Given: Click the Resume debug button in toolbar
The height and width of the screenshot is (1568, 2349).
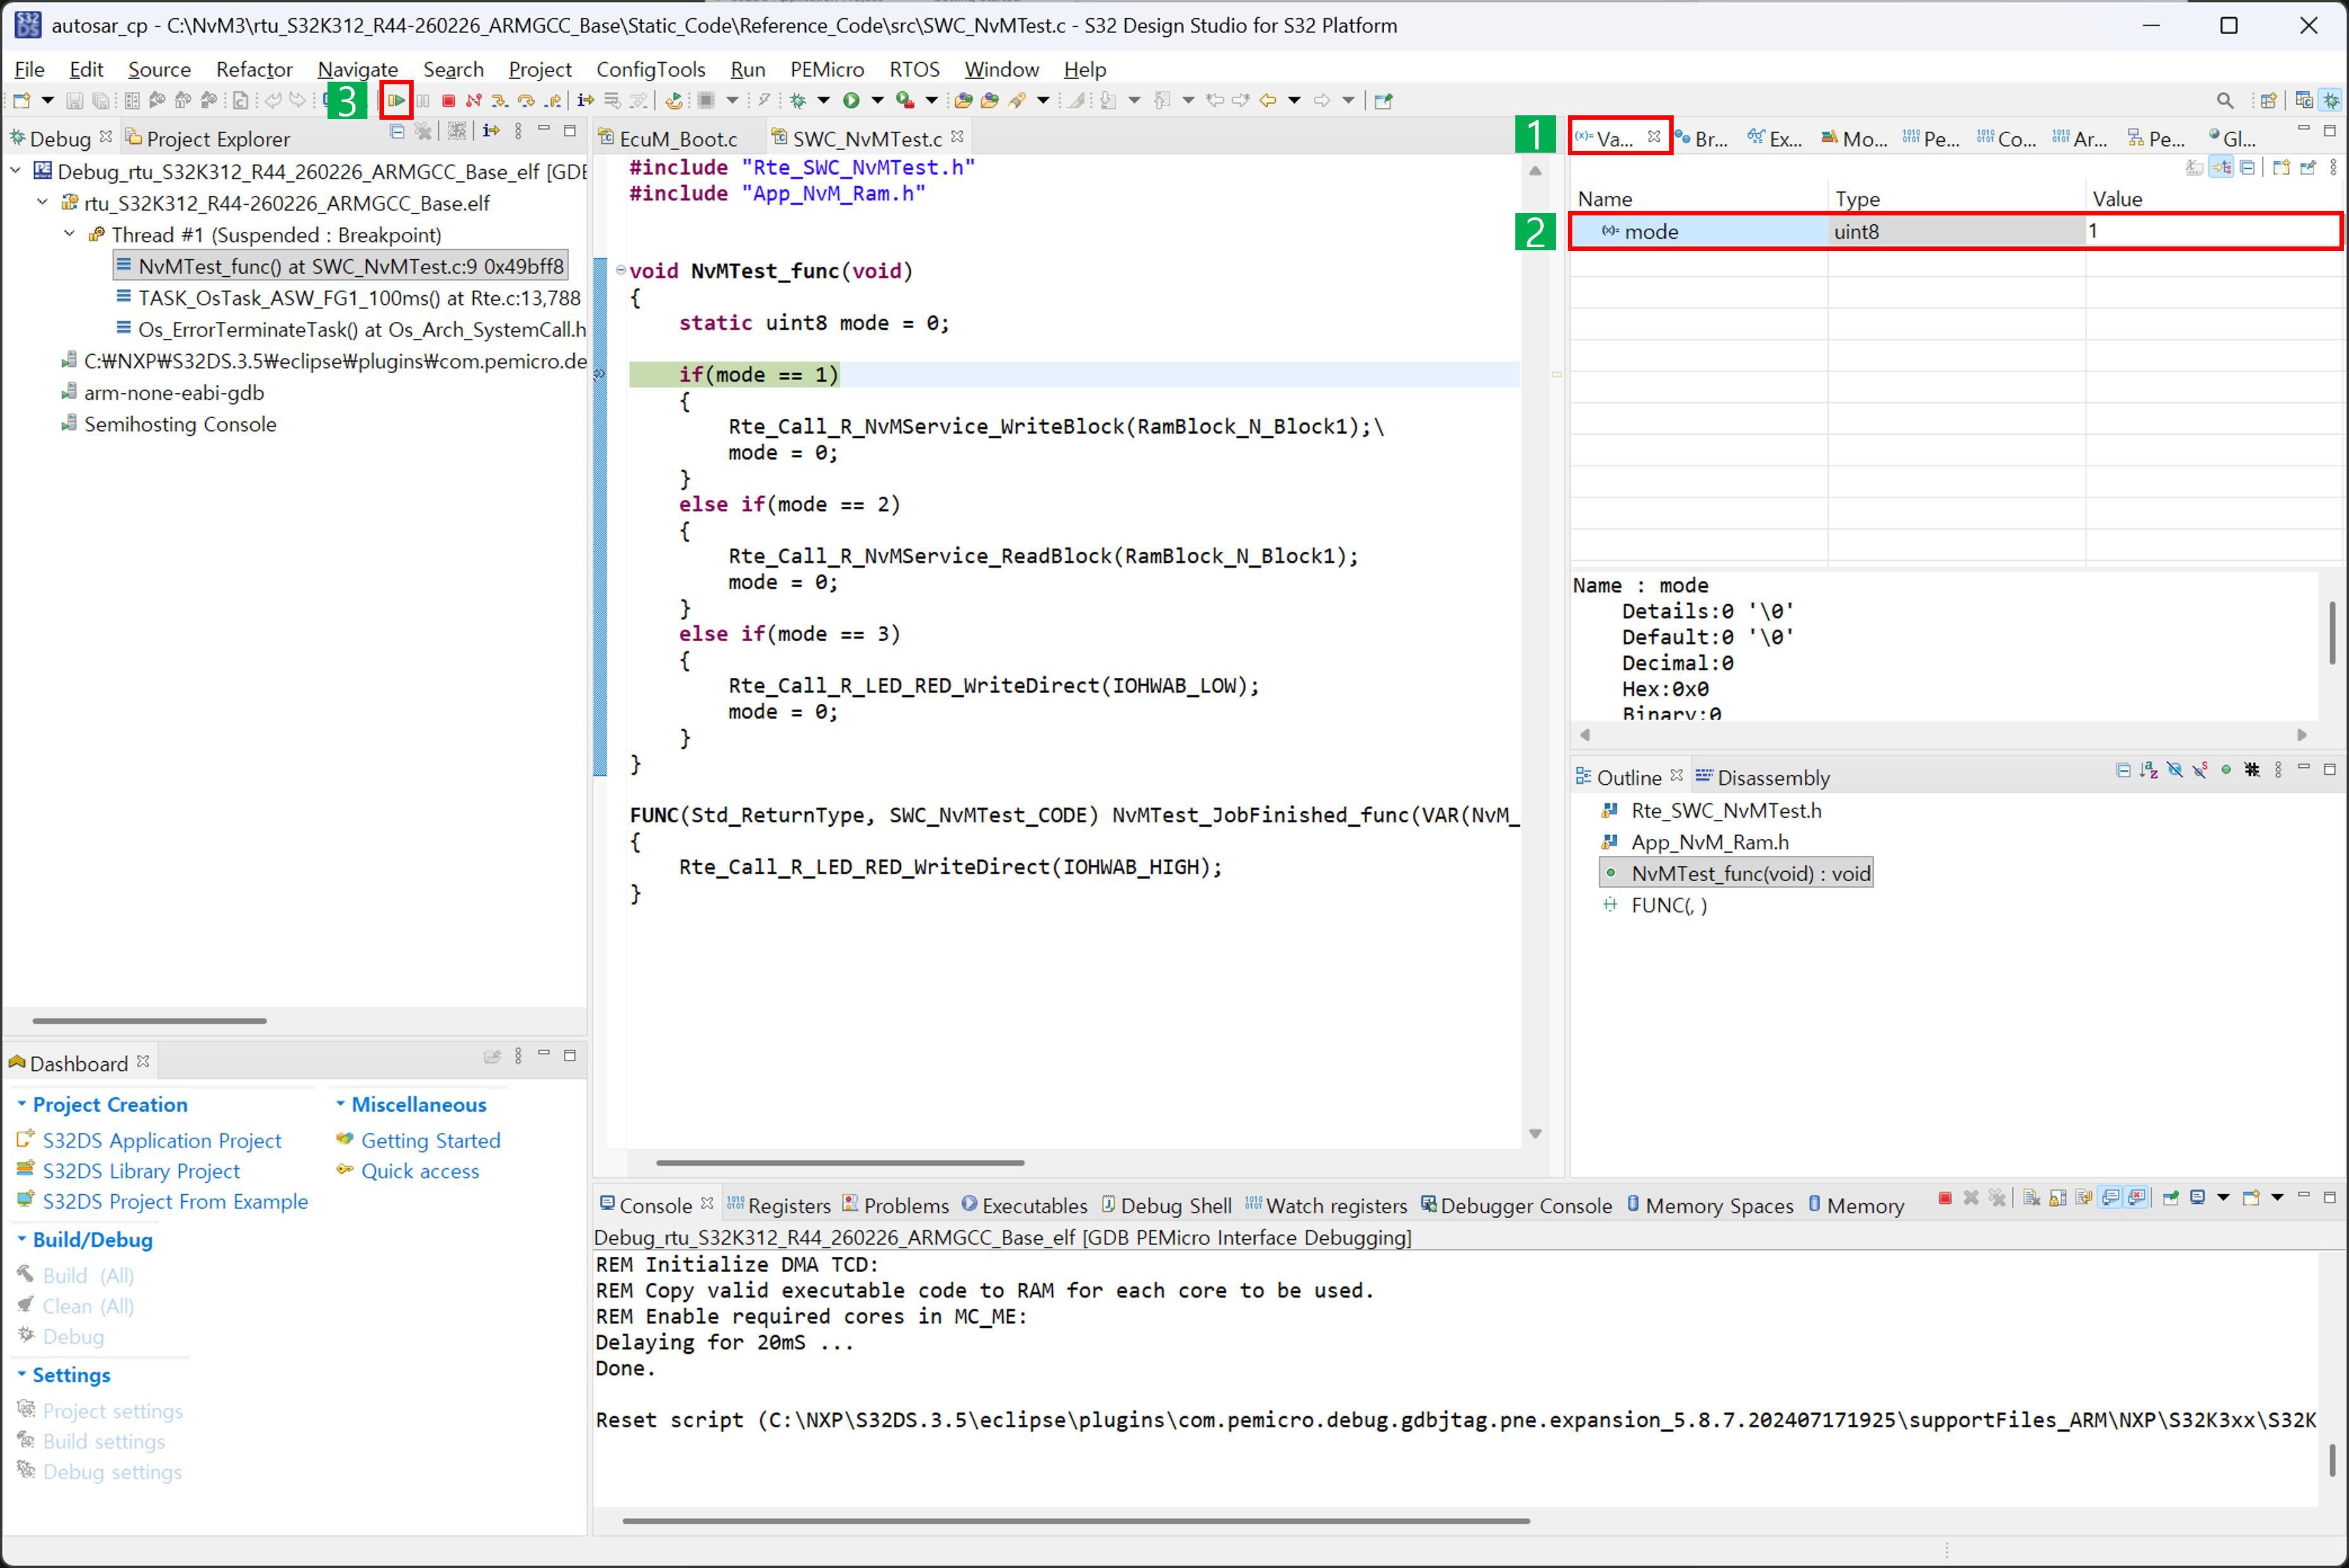Looking at the screenshot, I should click(397, 100).
